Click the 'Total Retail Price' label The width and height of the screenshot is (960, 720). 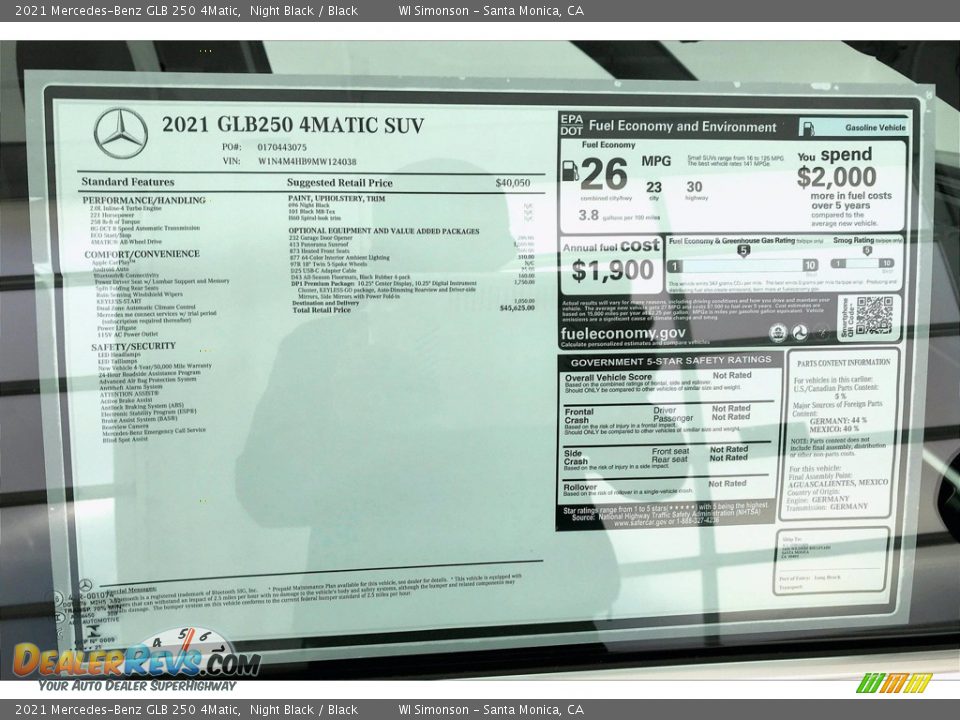(x=321, y=310)
